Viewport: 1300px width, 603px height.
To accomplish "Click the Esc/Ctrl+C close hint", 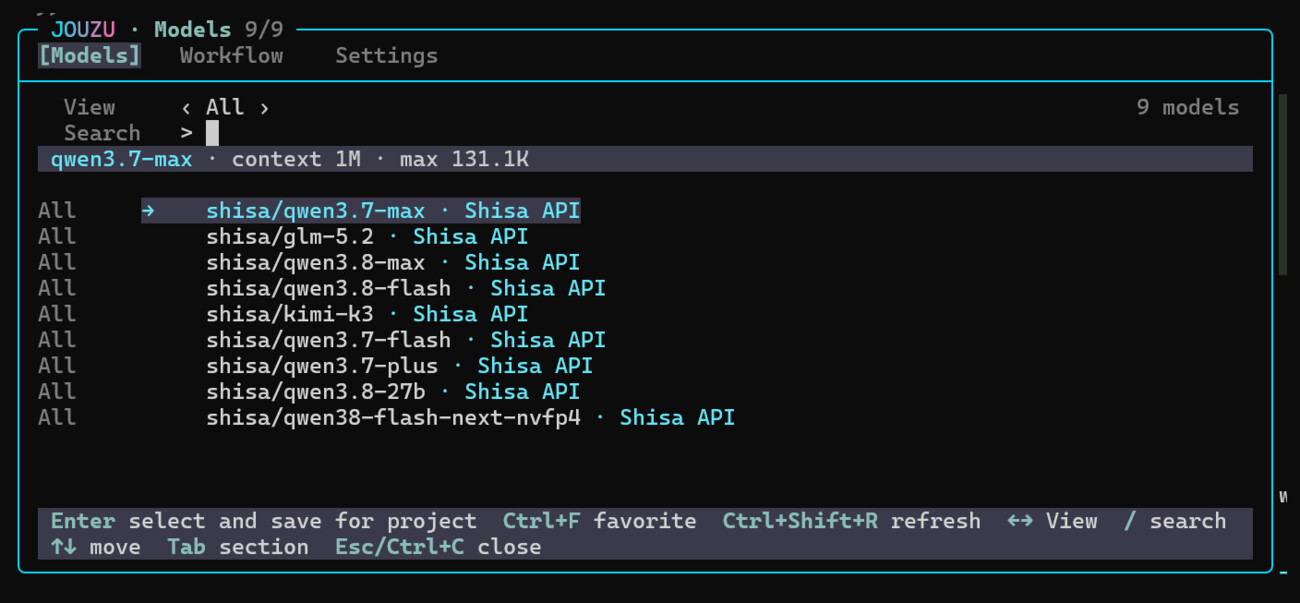I will pyautogui.click(x=438, y=547).
